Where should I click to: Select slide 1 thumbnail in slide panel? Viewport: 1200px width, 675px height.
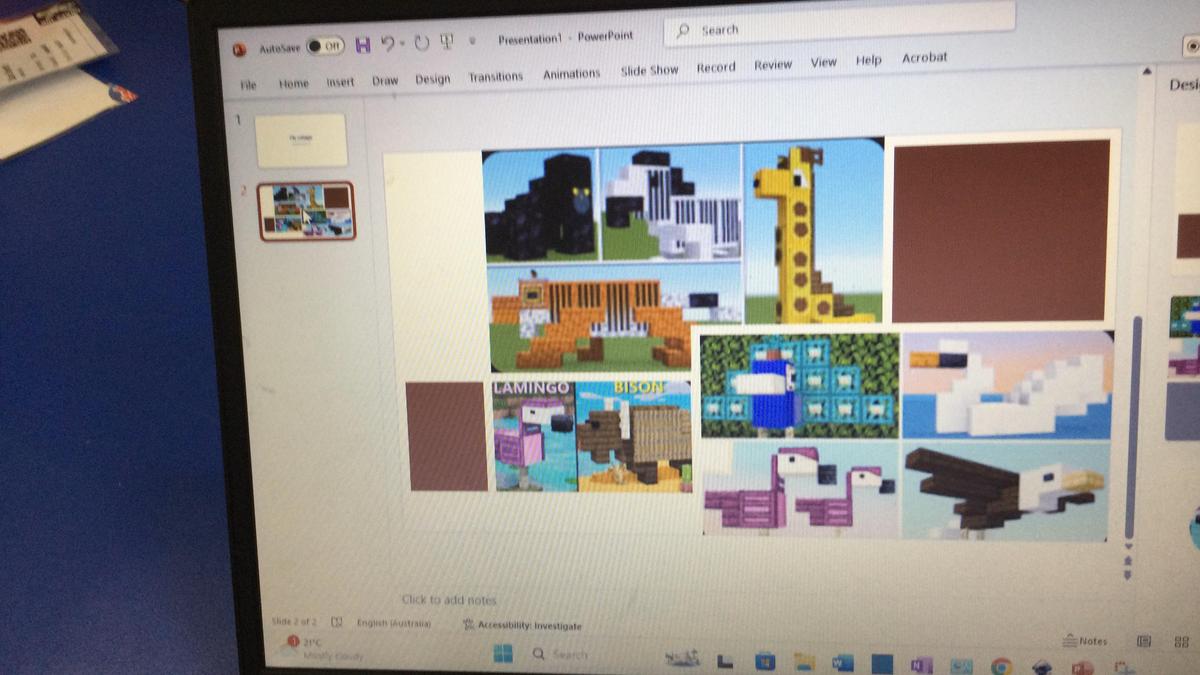tap(301, 140)
